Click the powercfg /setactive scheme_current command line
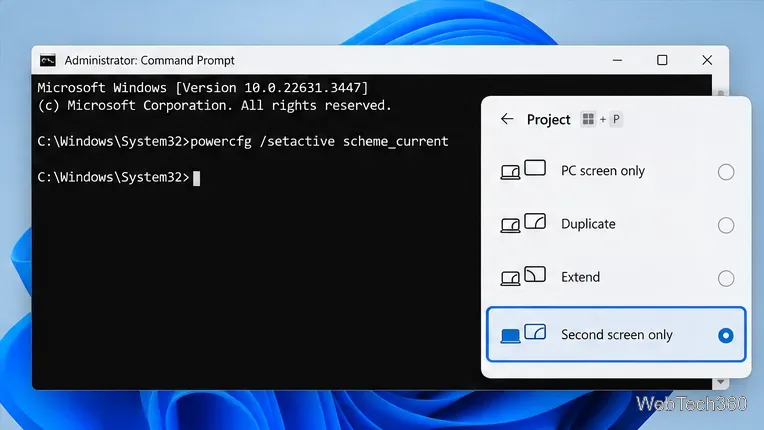764x430 pixels. tap(243, 141)
